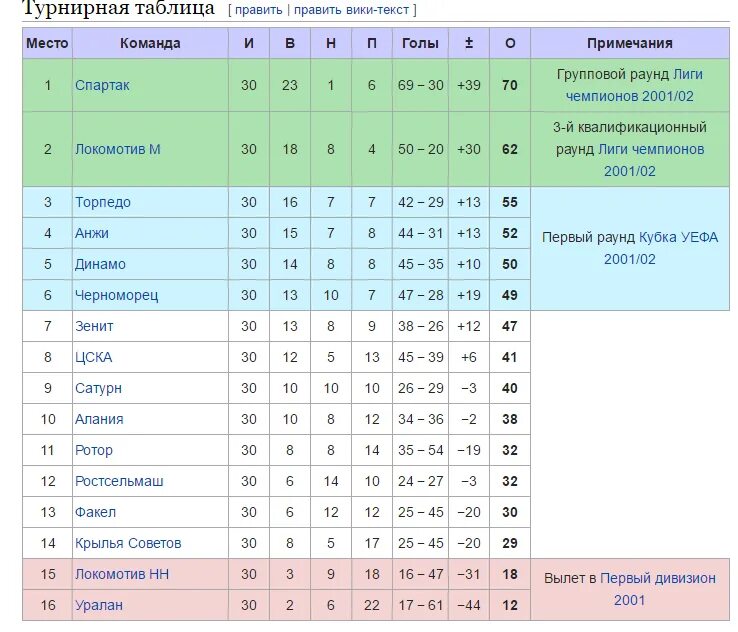Click the править section edit link
Screen dimensions: 738x632
(x=258, y=10)
